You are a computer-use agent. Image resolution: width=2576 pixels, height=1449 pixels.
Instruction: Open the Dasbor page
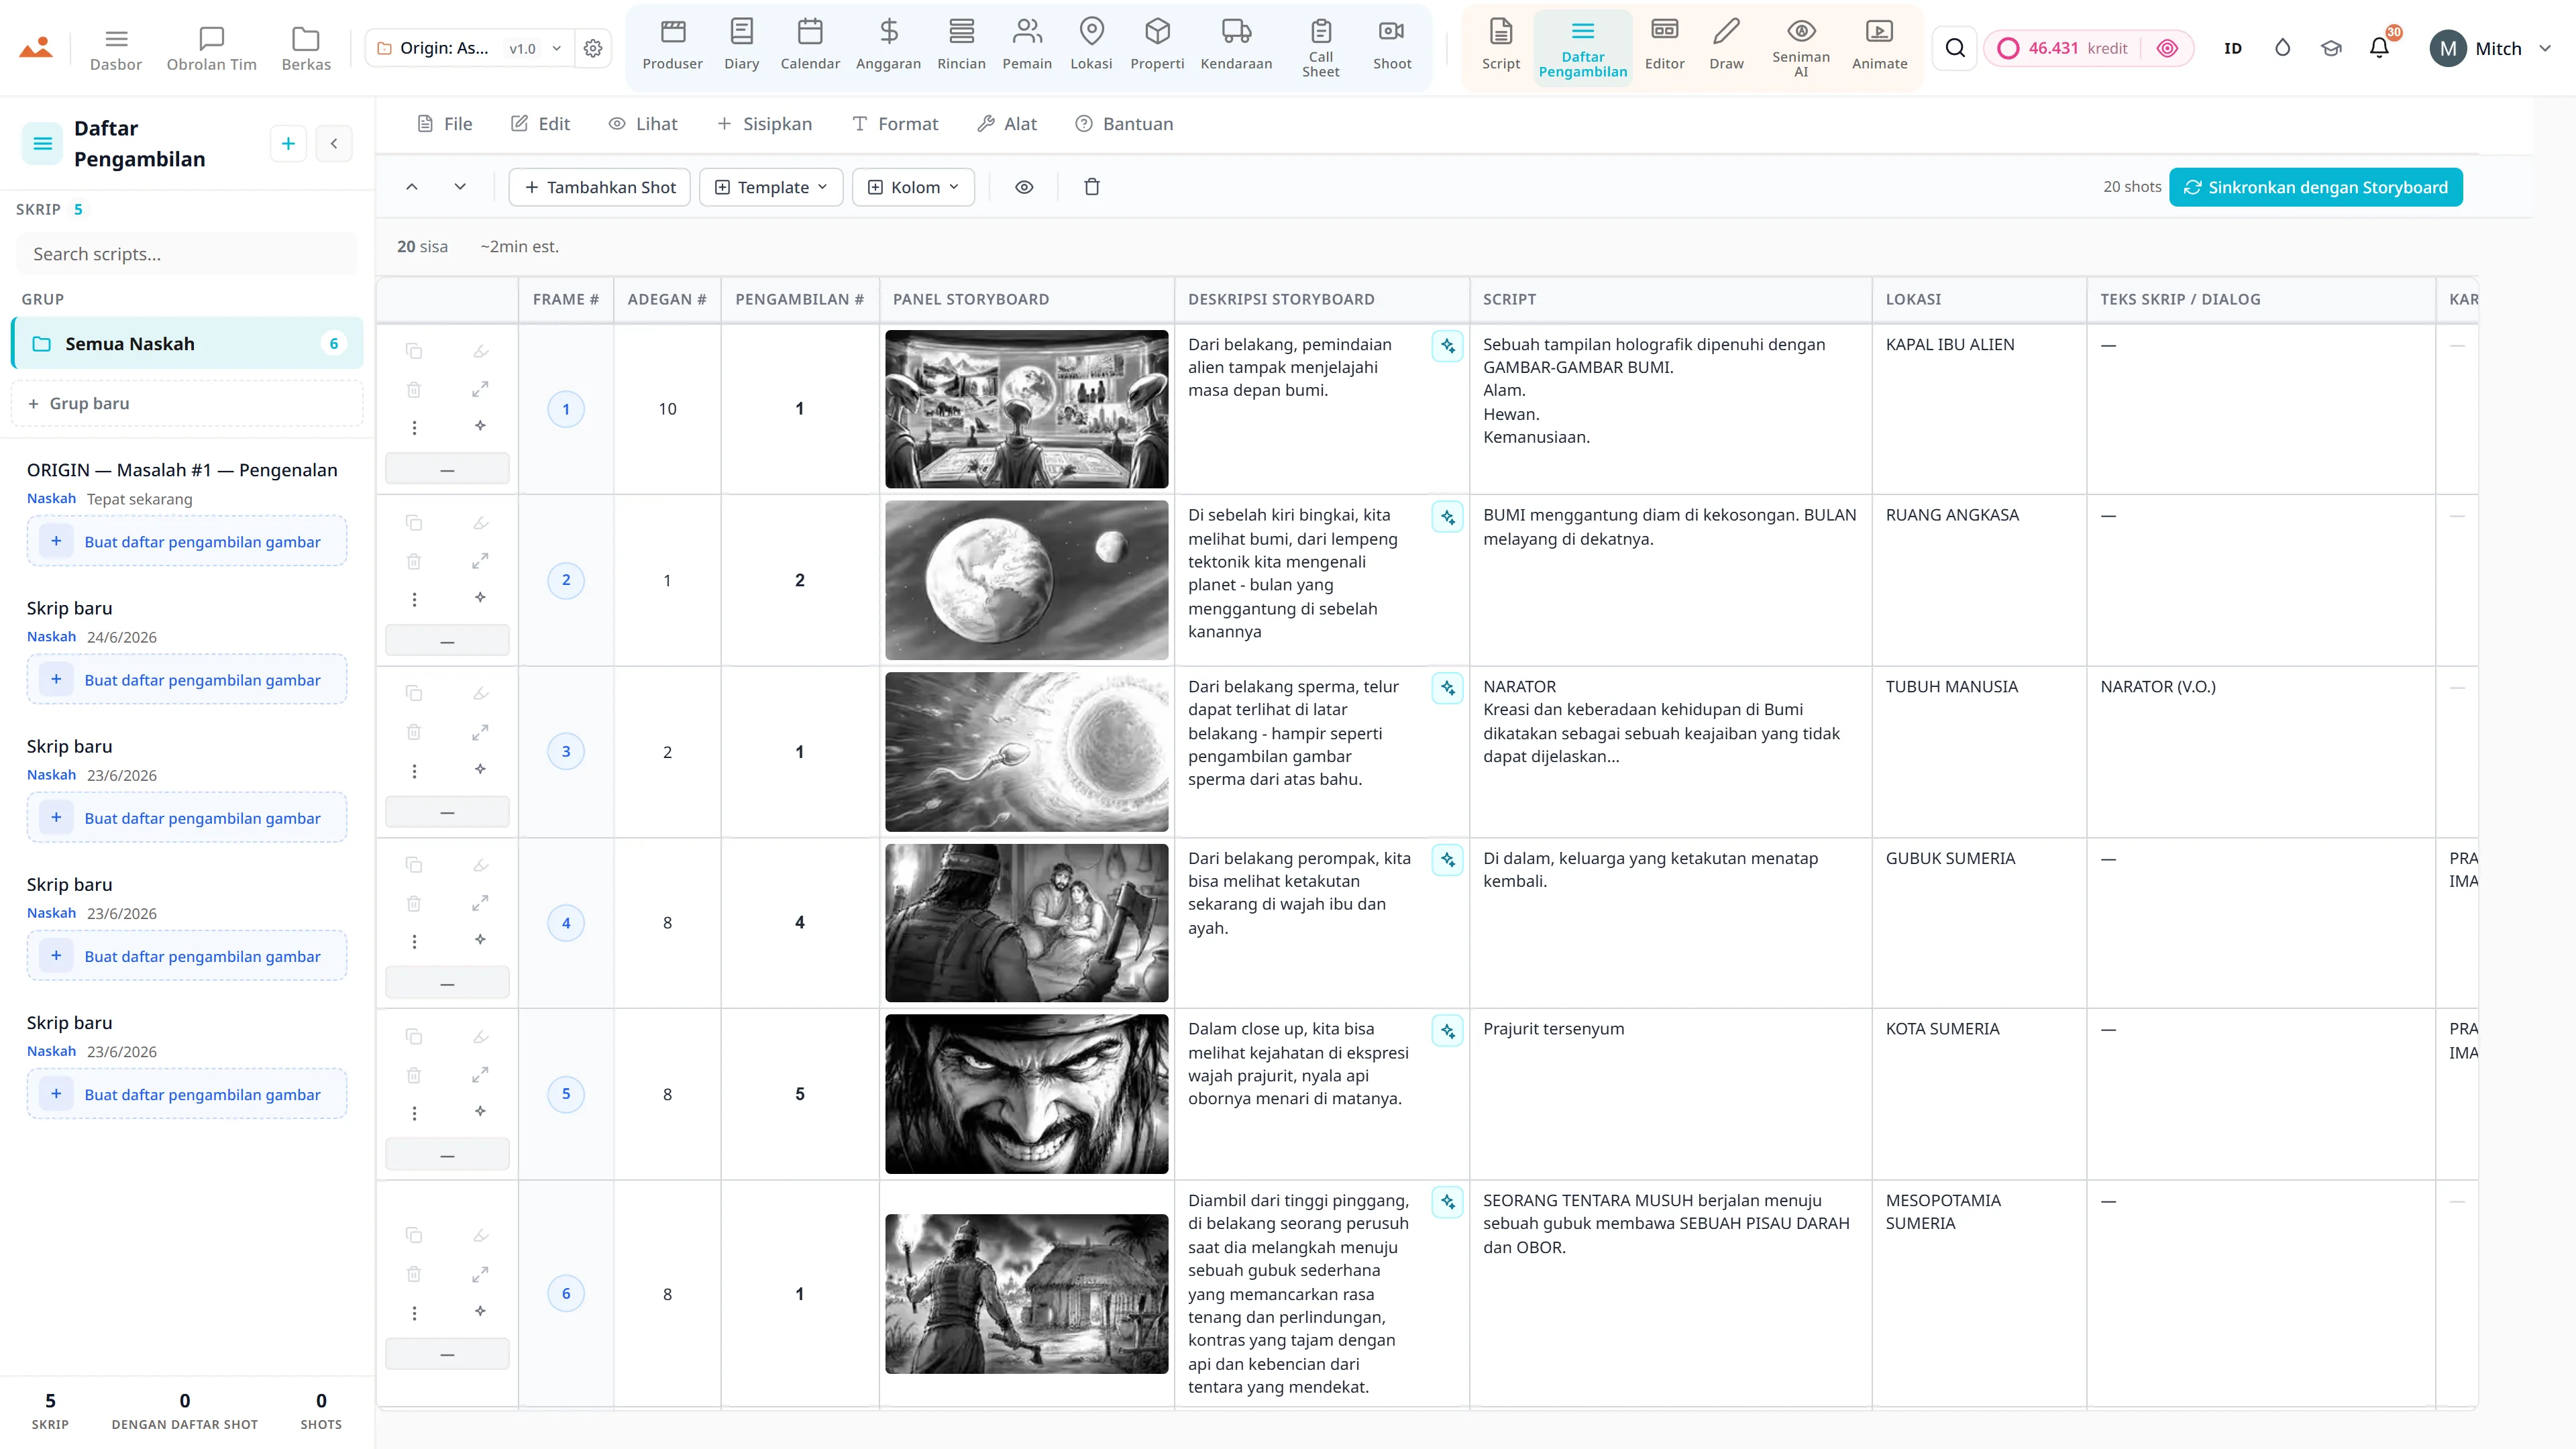coord(116,48)
